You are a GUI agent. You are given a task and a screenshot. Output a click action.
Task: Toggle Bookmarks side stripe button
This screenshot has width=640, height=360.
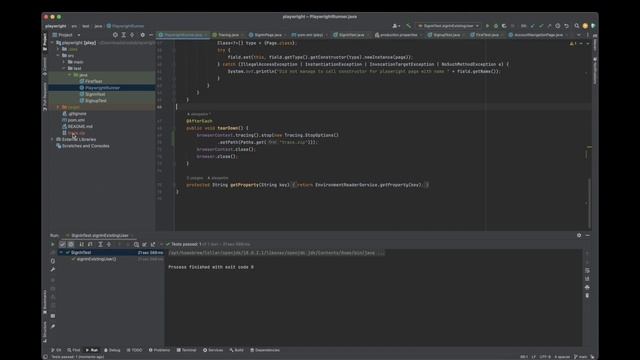(x=44, y=302)
